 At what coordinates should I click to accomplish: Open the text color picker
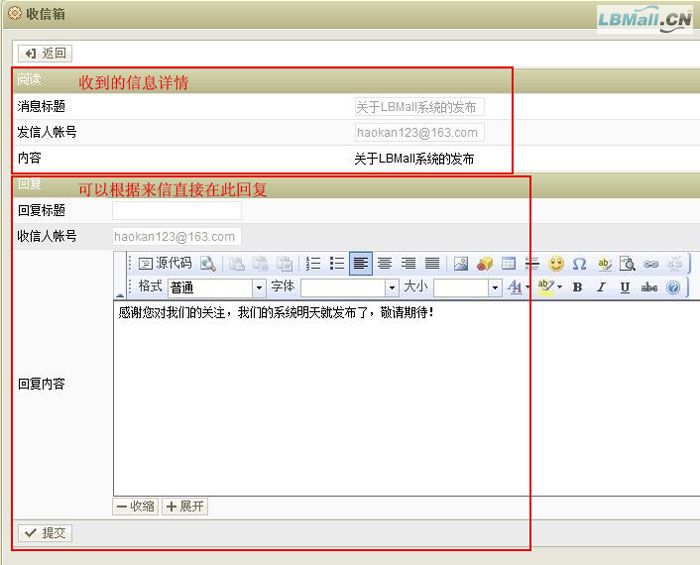pyautogui.click(x=518, y=287)
